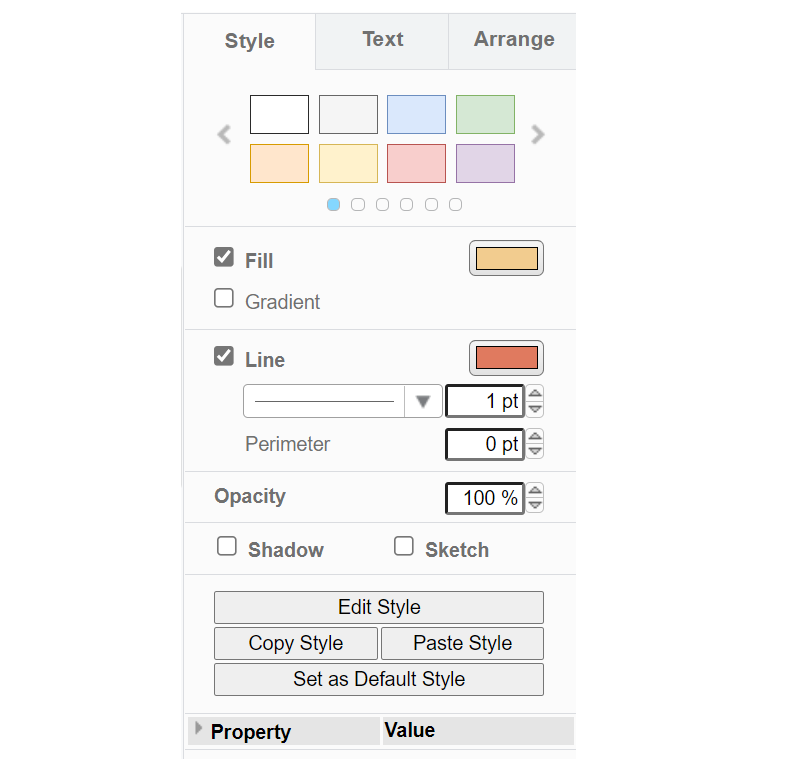Turn on the Shadow option
The height and width of the screenshot is (768, 799).
227,547
